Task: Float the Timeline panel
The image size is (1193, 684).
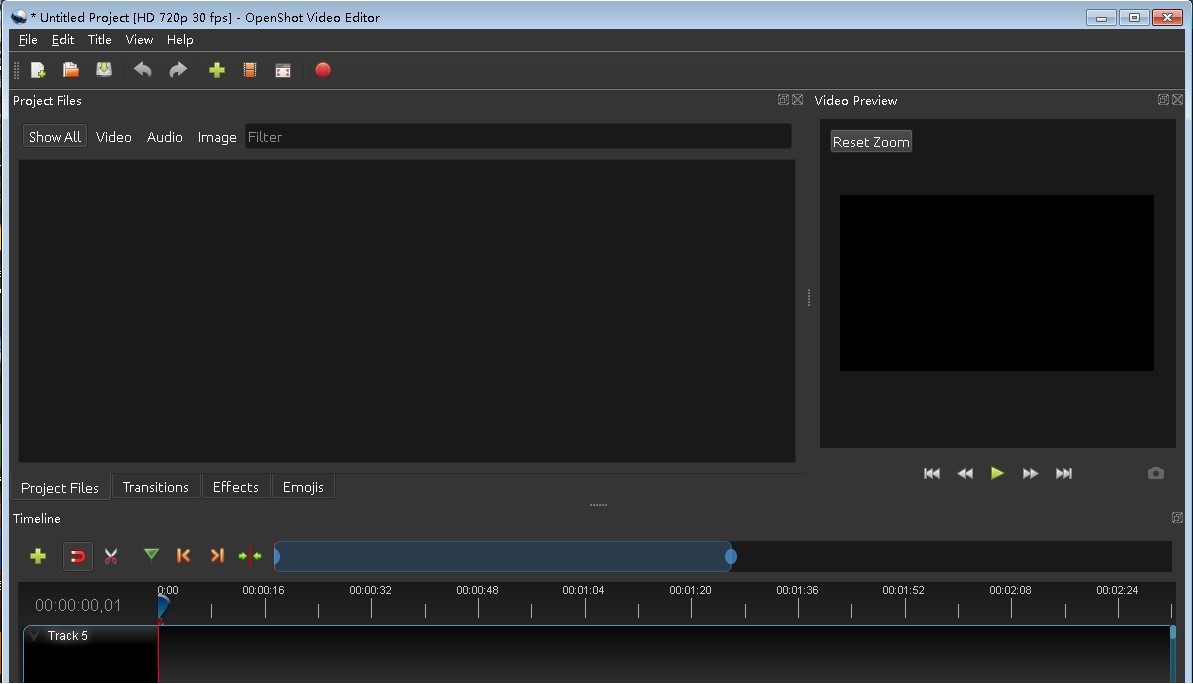Action: (x=1177, y=517)
